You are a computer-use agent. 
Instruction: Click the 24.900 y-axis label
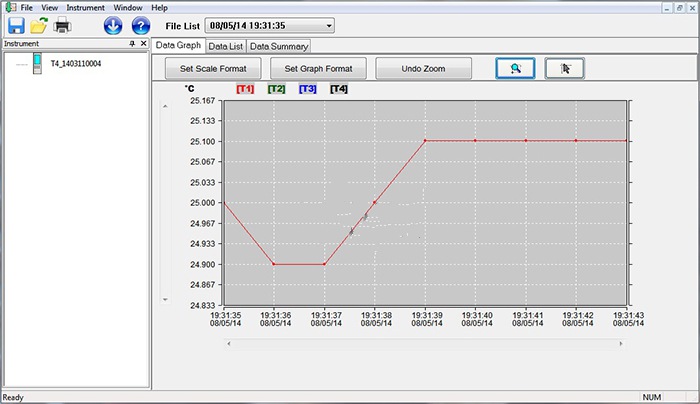[203, 265]
